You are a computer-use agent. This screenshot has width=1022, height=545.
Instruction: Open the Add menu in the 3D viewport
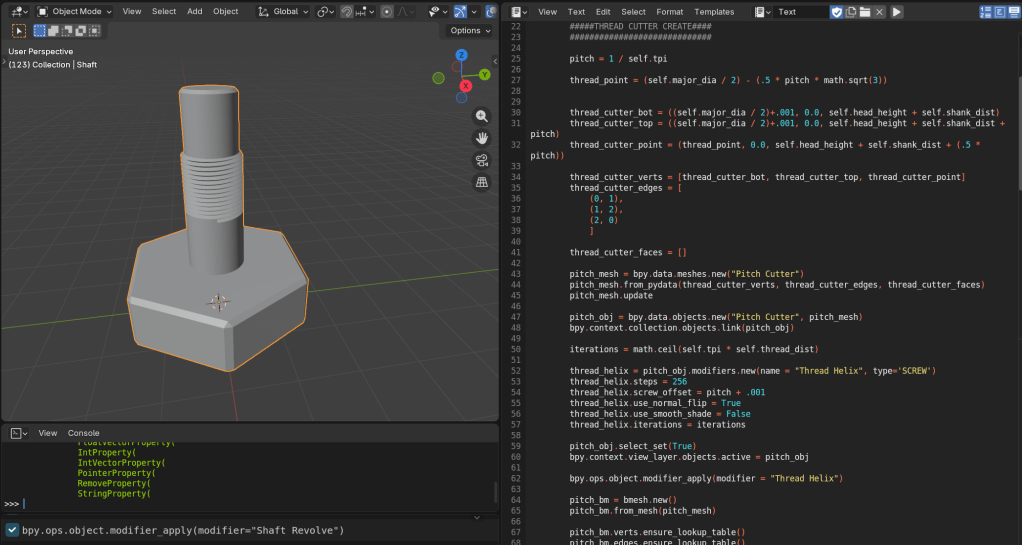point(194,12)
